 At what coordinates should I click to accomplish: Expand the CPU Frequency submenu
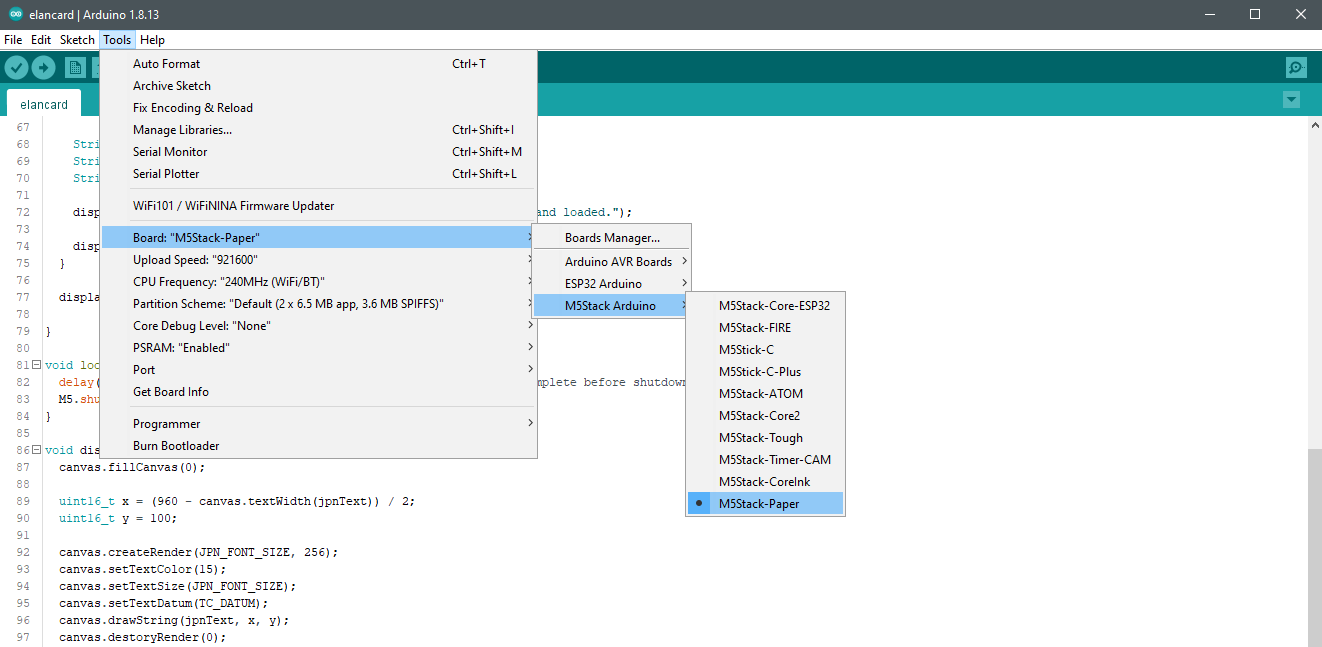click(318, 282)
